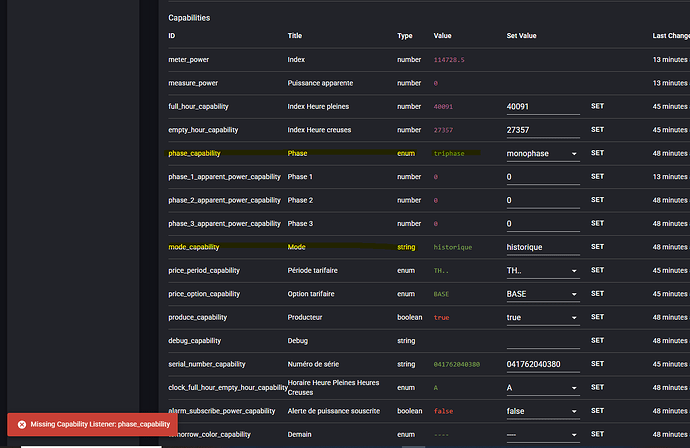Click SET for tomorrow_color_capability
The width and height of the screenshot is (690, 448).
tap(597, 434)
